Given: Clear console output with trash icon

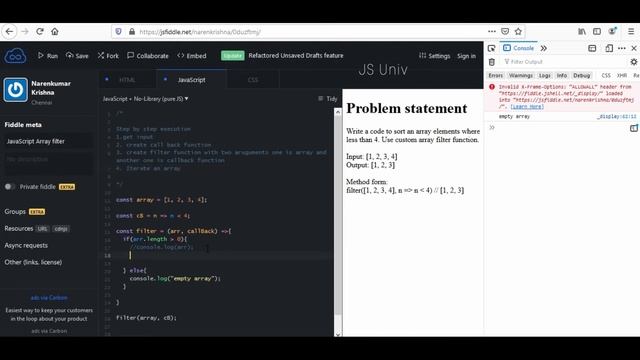Looking at the screenshot, I should click(x=492, y=62).
